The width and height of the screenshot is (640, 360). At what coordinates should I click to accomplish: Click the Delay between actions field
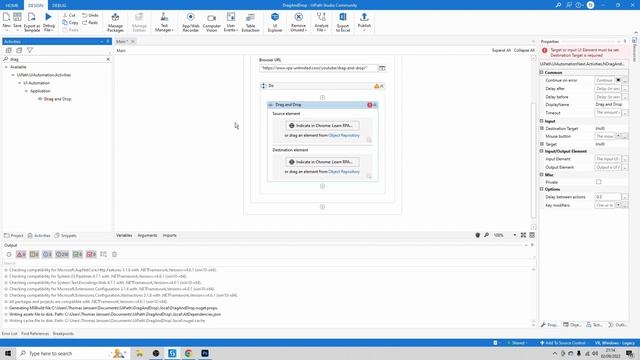point(608,197)
